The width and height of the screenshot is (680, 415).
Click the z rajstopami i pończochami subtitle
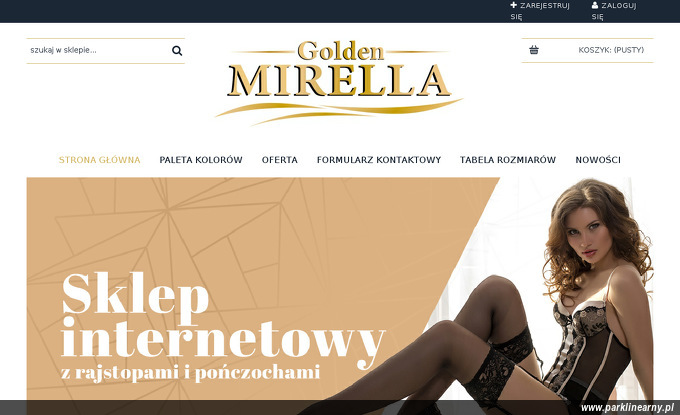(191, 373)
